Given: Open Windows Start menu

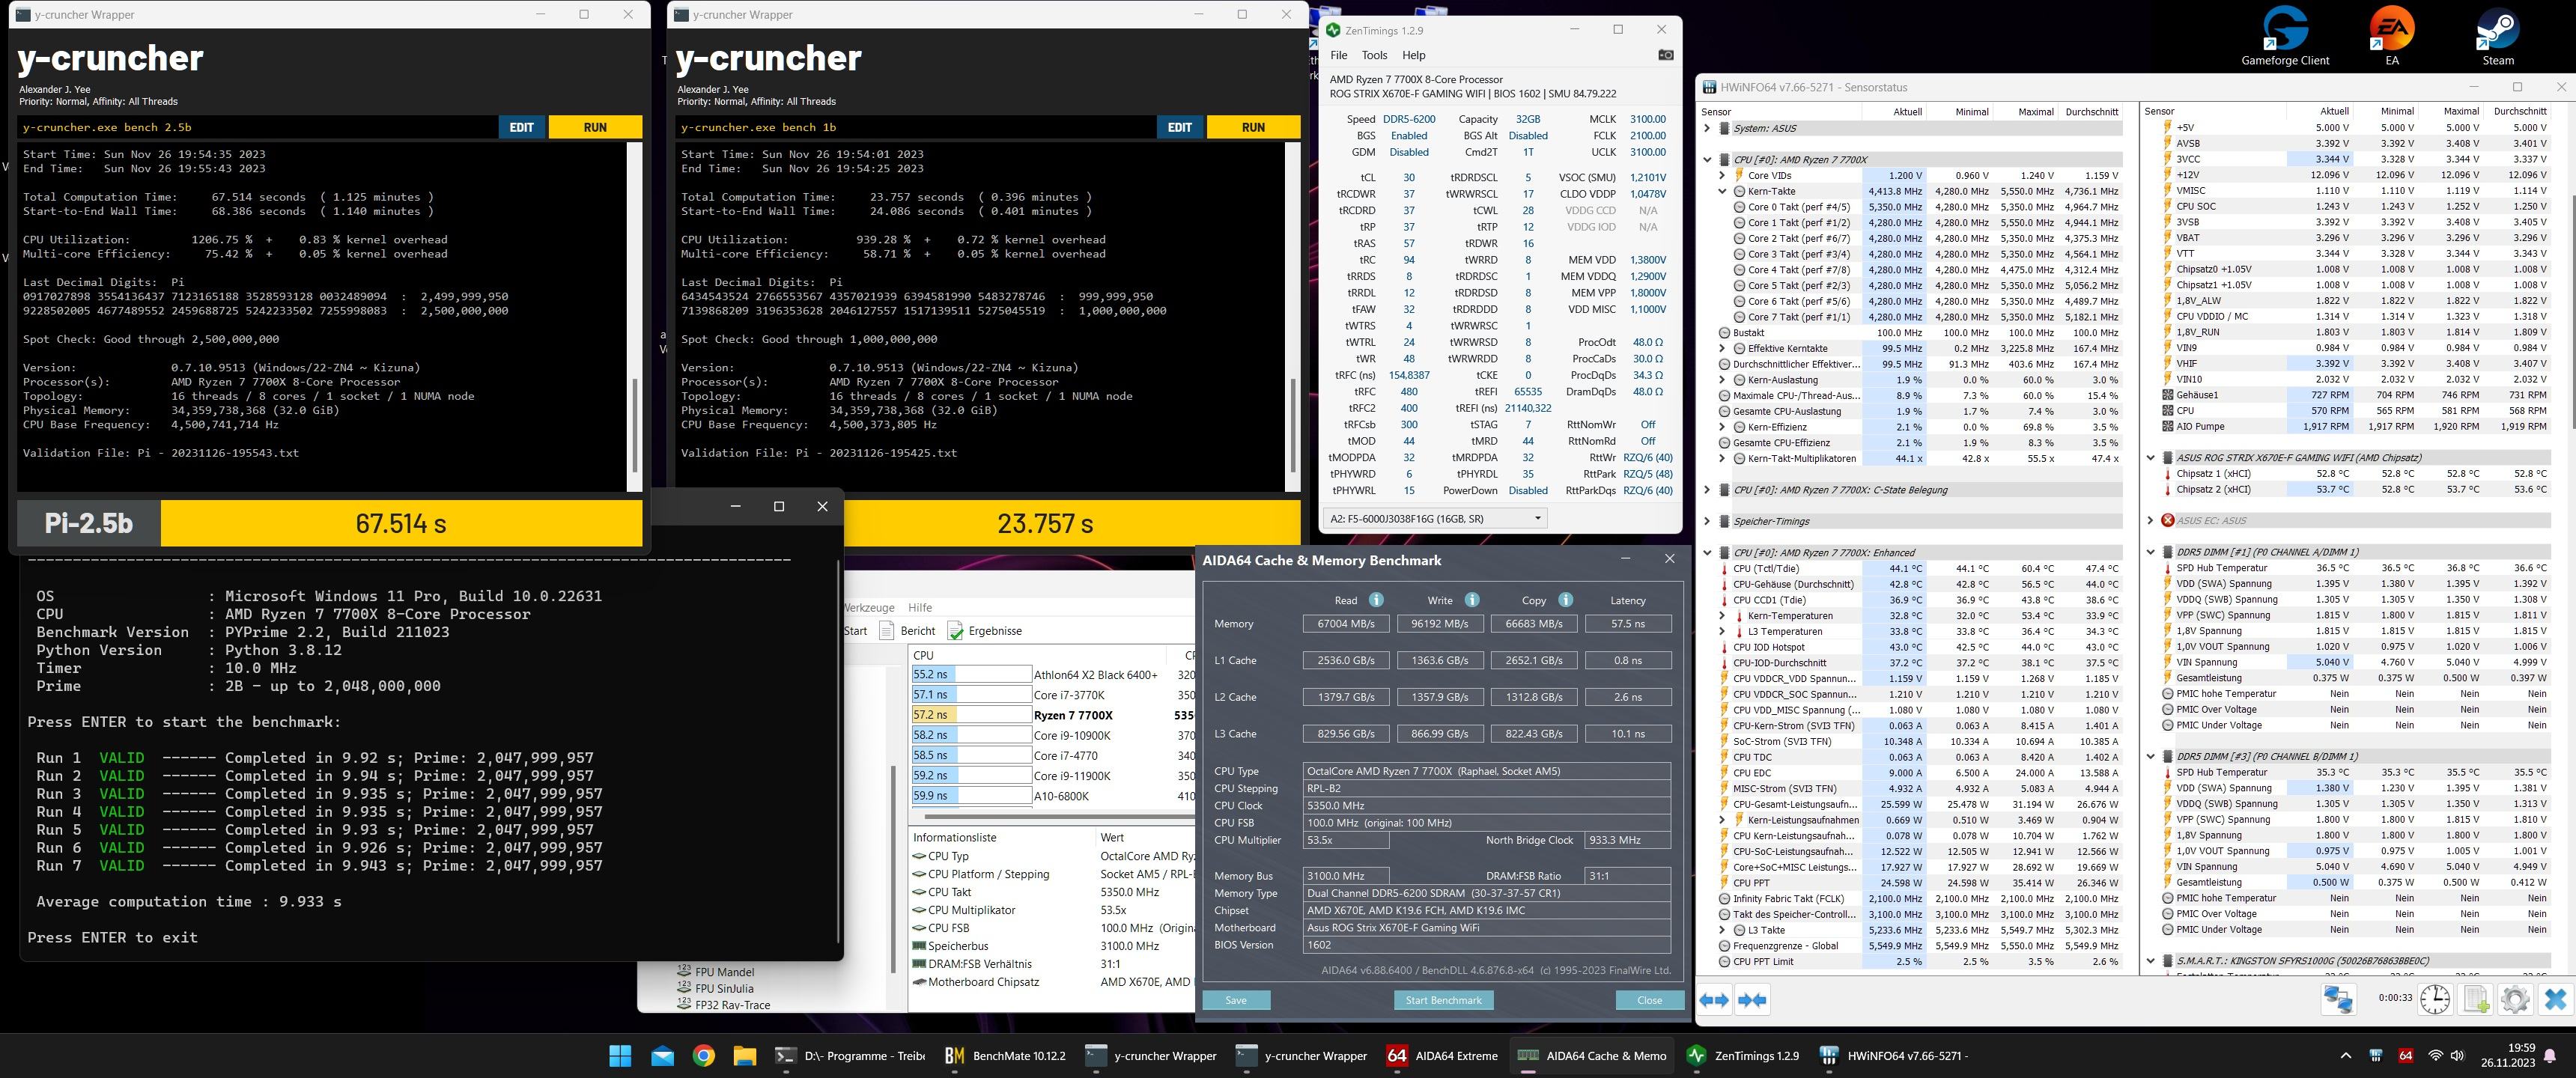Looking at the screenshot, I should pos(620,1055).
